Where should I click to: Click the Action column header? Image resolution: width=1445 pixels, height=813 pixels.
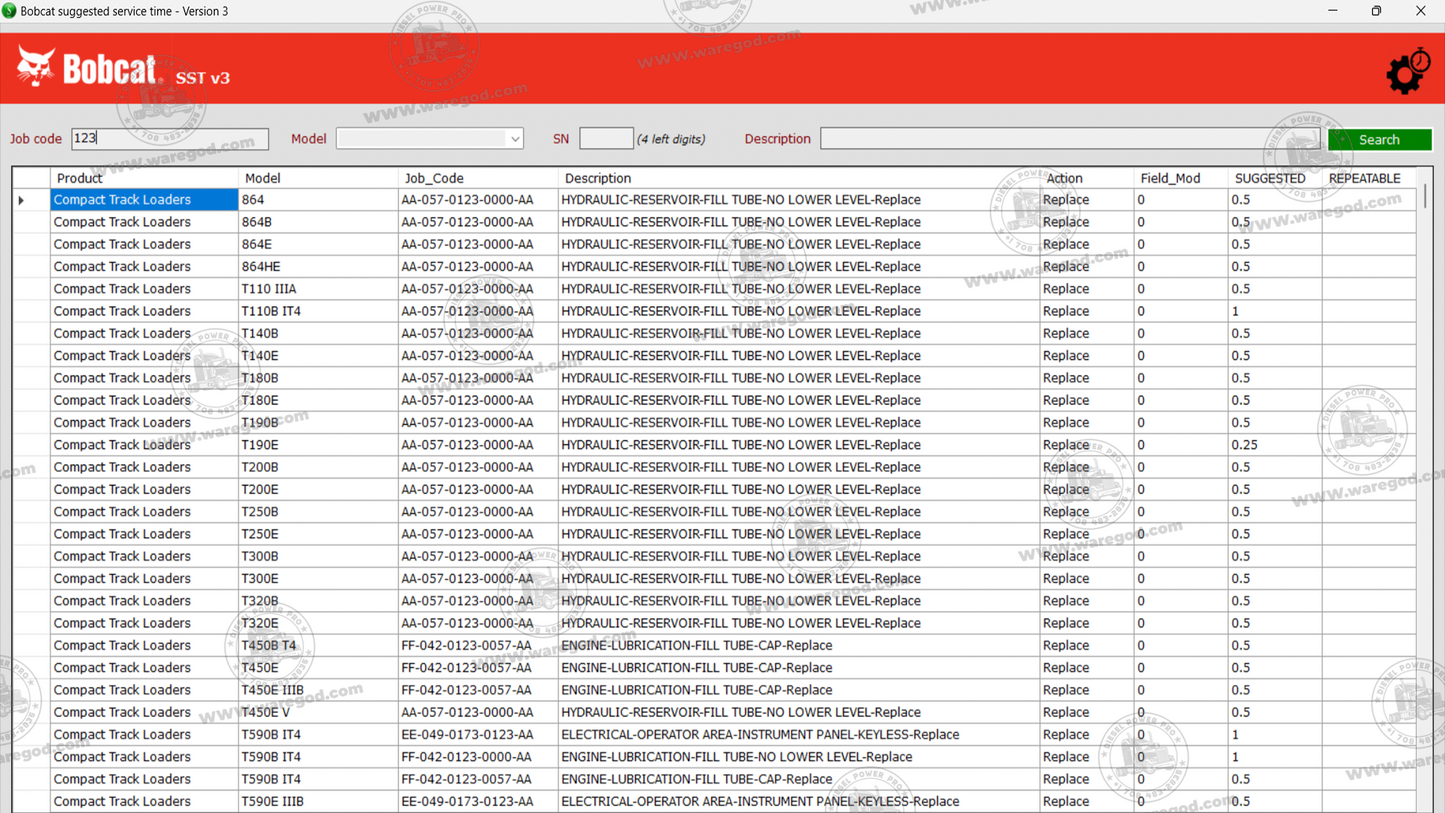(x=1064, y=178)
